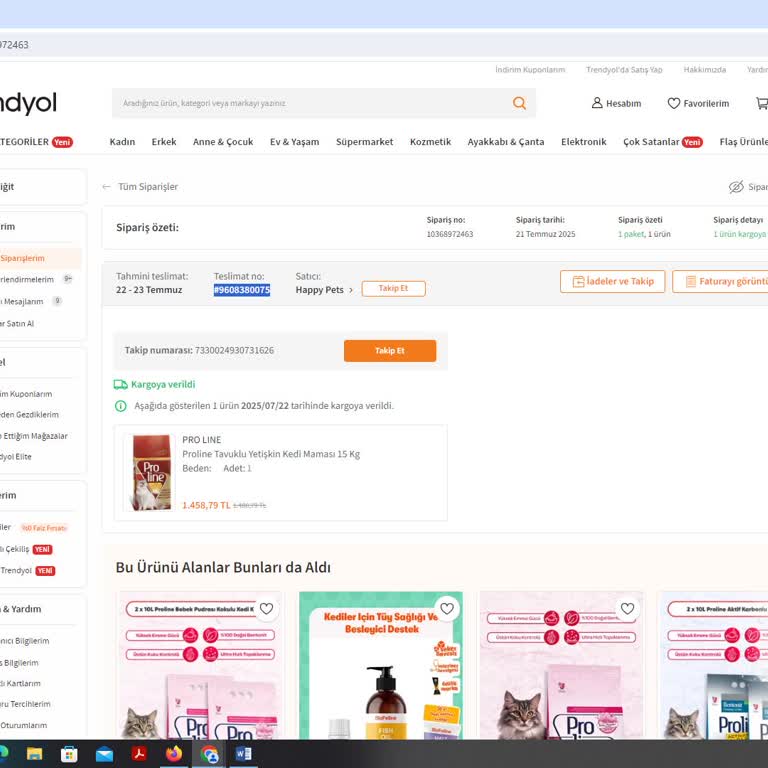The height and width of the screenshot is (768, 768).
Task: Open Trendyol'da Satış Yap link
Action: 624,70
